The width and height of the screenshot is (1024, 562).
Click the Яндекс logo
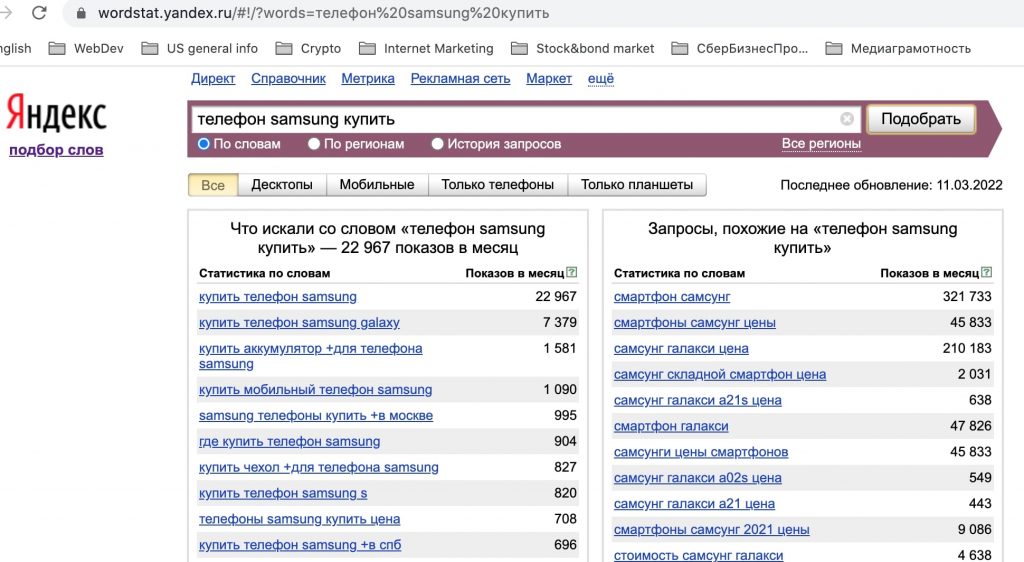56,113
